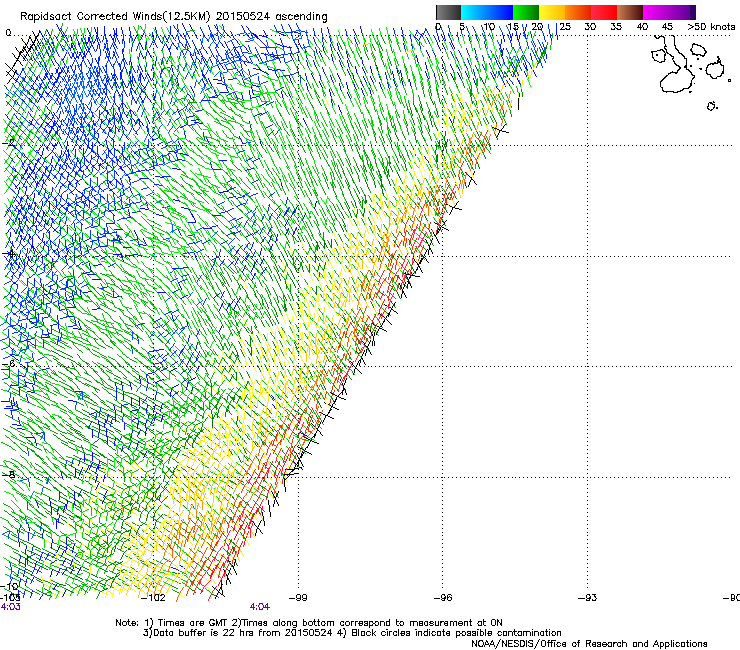Screen dimensions: 740x650
Task: Click the longitude label '-93'
Action: [x=587, y=598]
